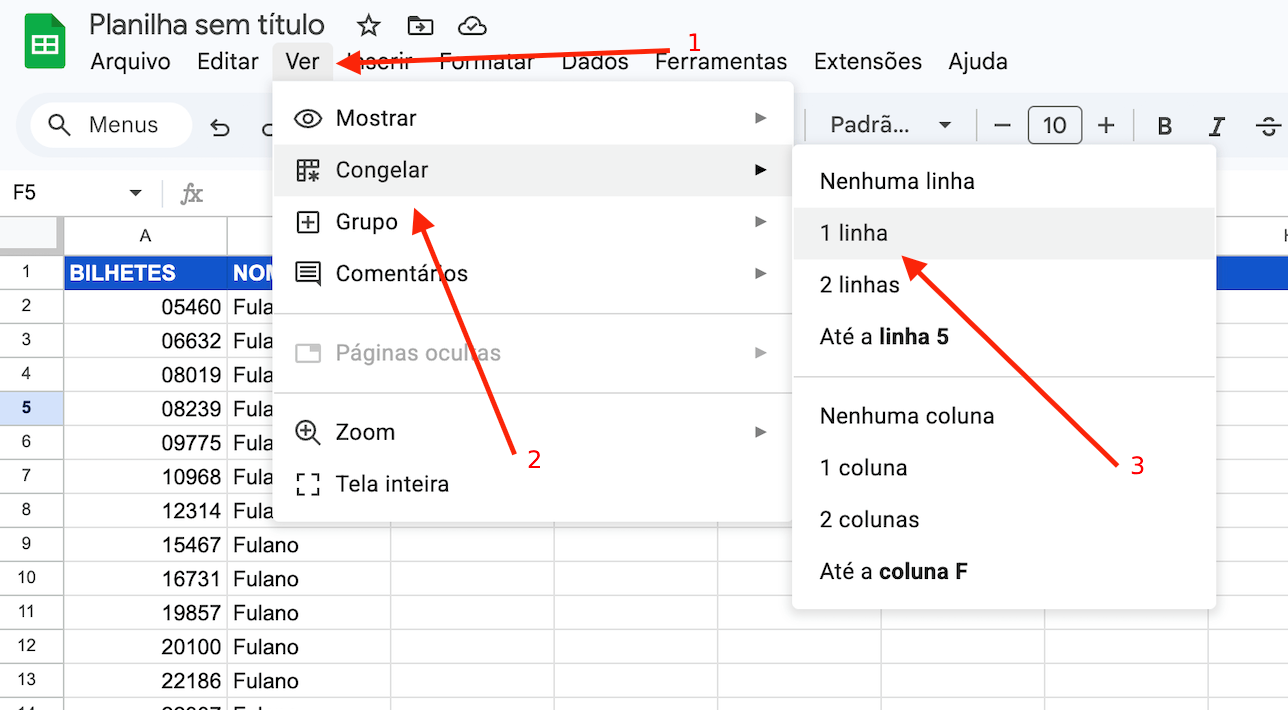Search menus using Menus box

tap(110, 125)
